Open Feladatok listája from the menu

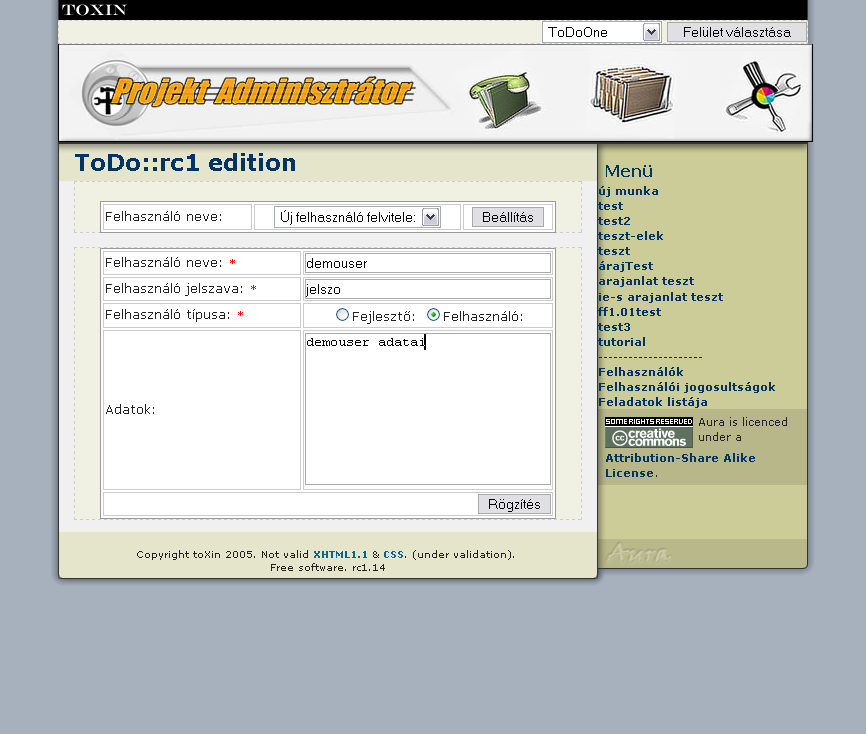pyautogui.click(x=652, y=402)
